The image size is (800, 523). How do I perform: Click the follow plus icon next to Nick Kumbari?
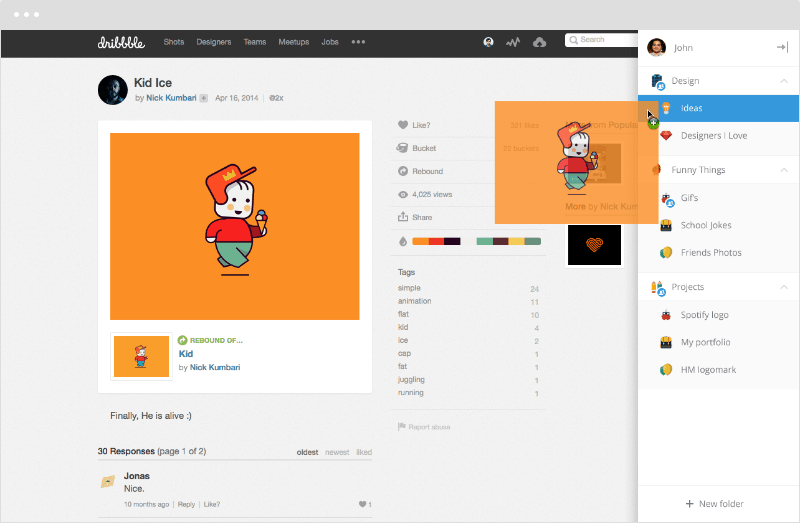click(203, 98)
